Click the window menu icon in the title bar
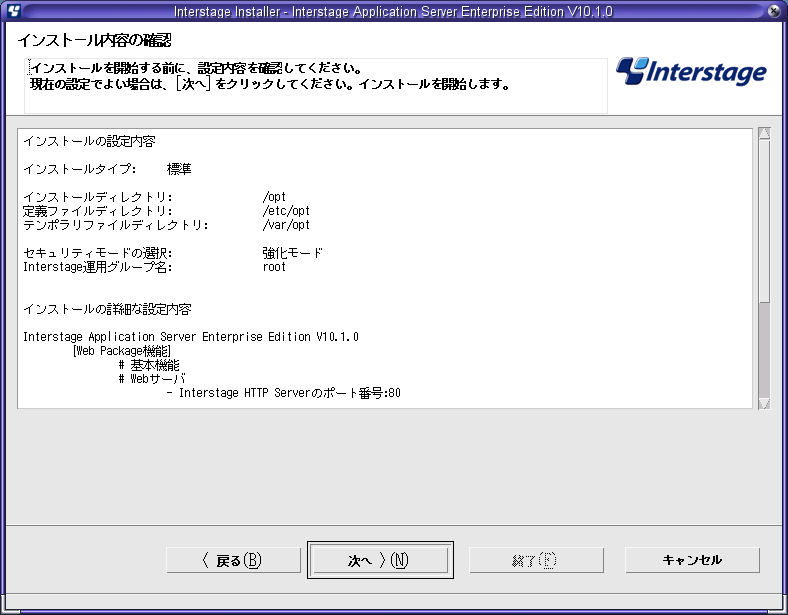Viewport: 788px width, 615px height. (14, 10)
